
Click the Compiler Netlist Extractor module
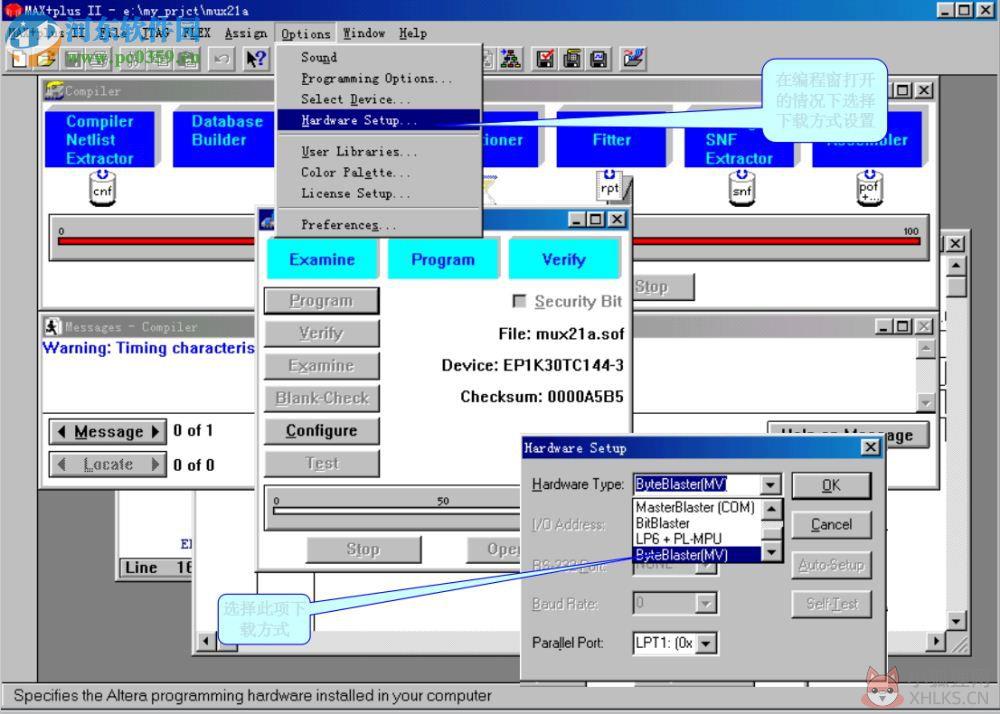(99, 140)
